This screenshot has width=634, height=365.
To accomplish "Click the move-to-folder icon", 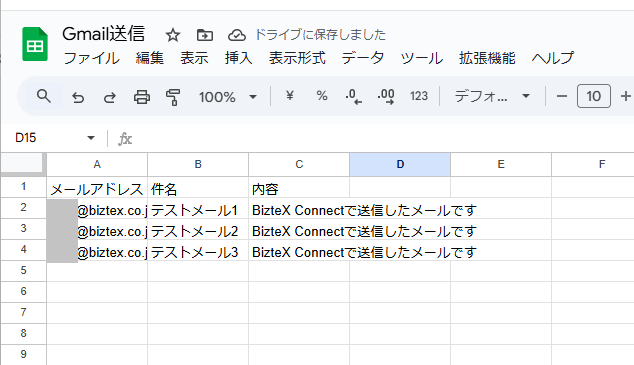I will coord(205,35).
